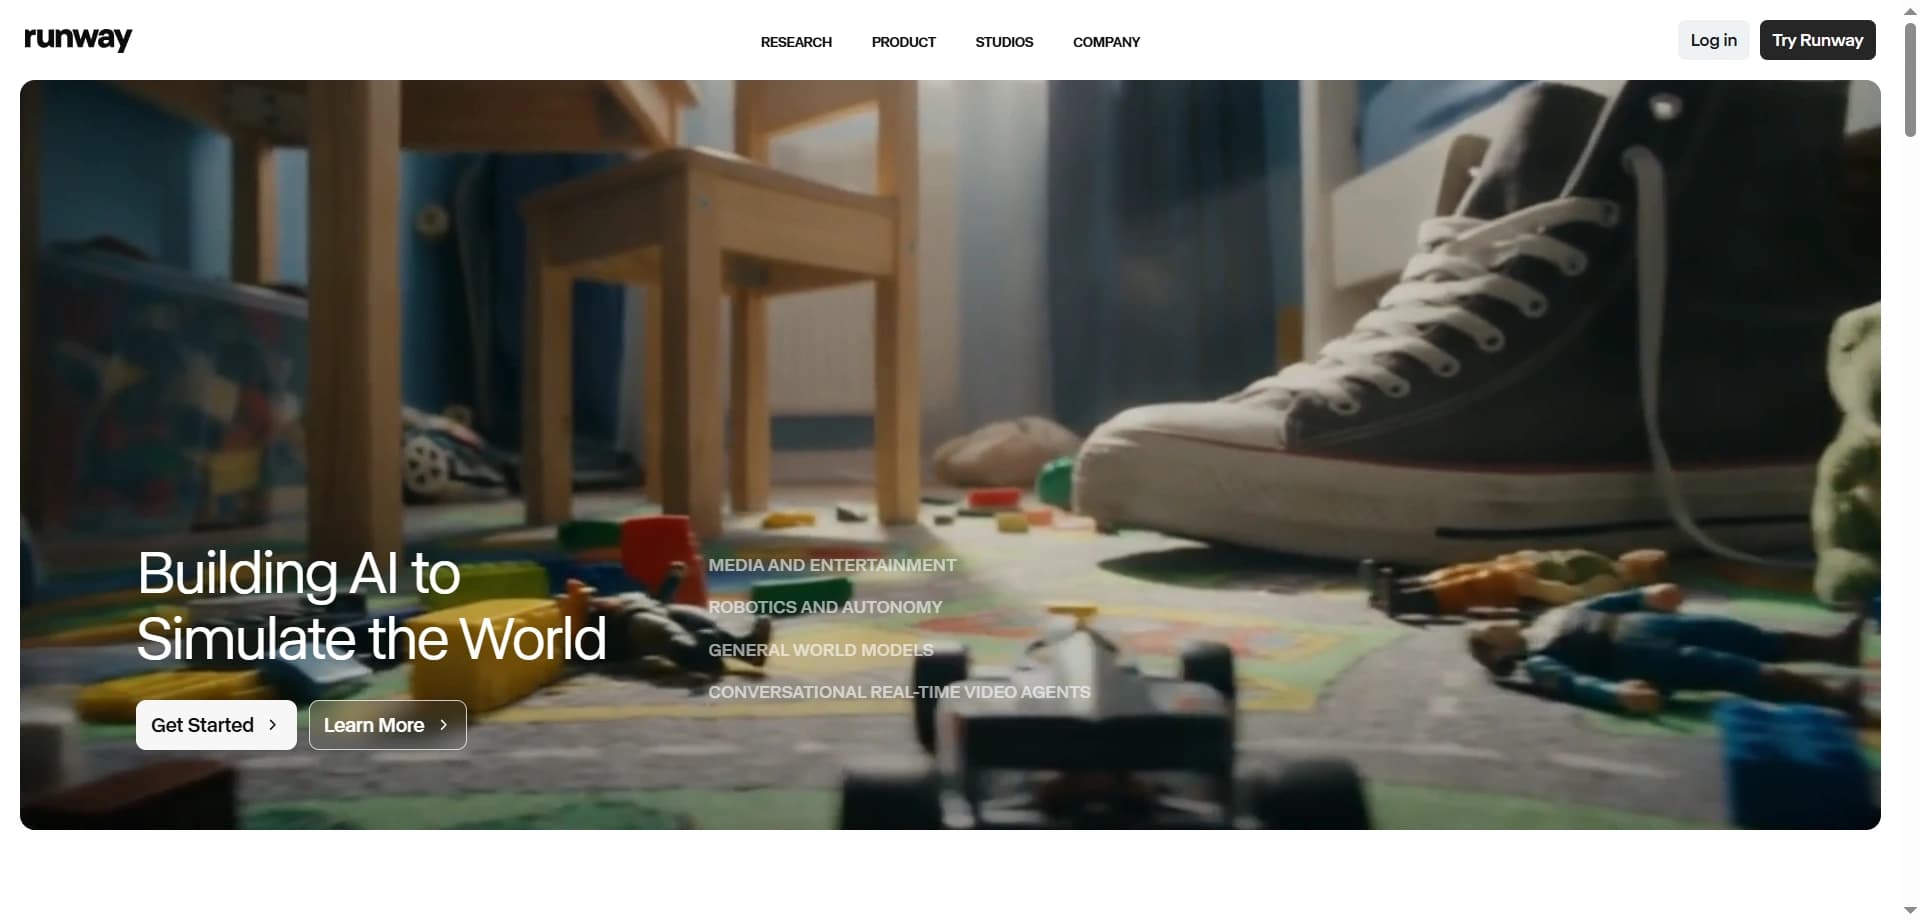Viewport: 1920px width, 921px height.
Task: Click the chevron arrow inside Learn More
Action: coord(444,725)
